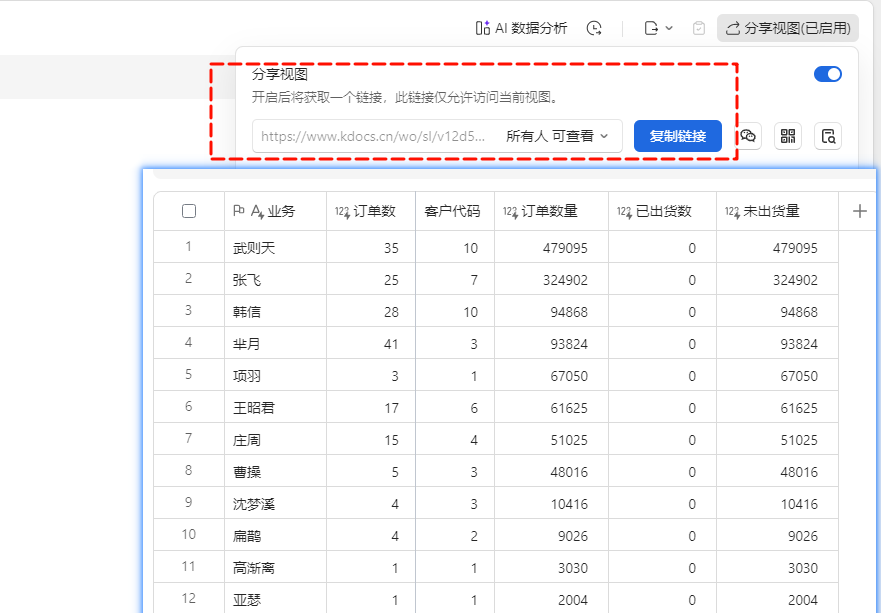Click the 已出货数 column header
The width and height of the screenshot is (881, 613).
tap(662, 211)
